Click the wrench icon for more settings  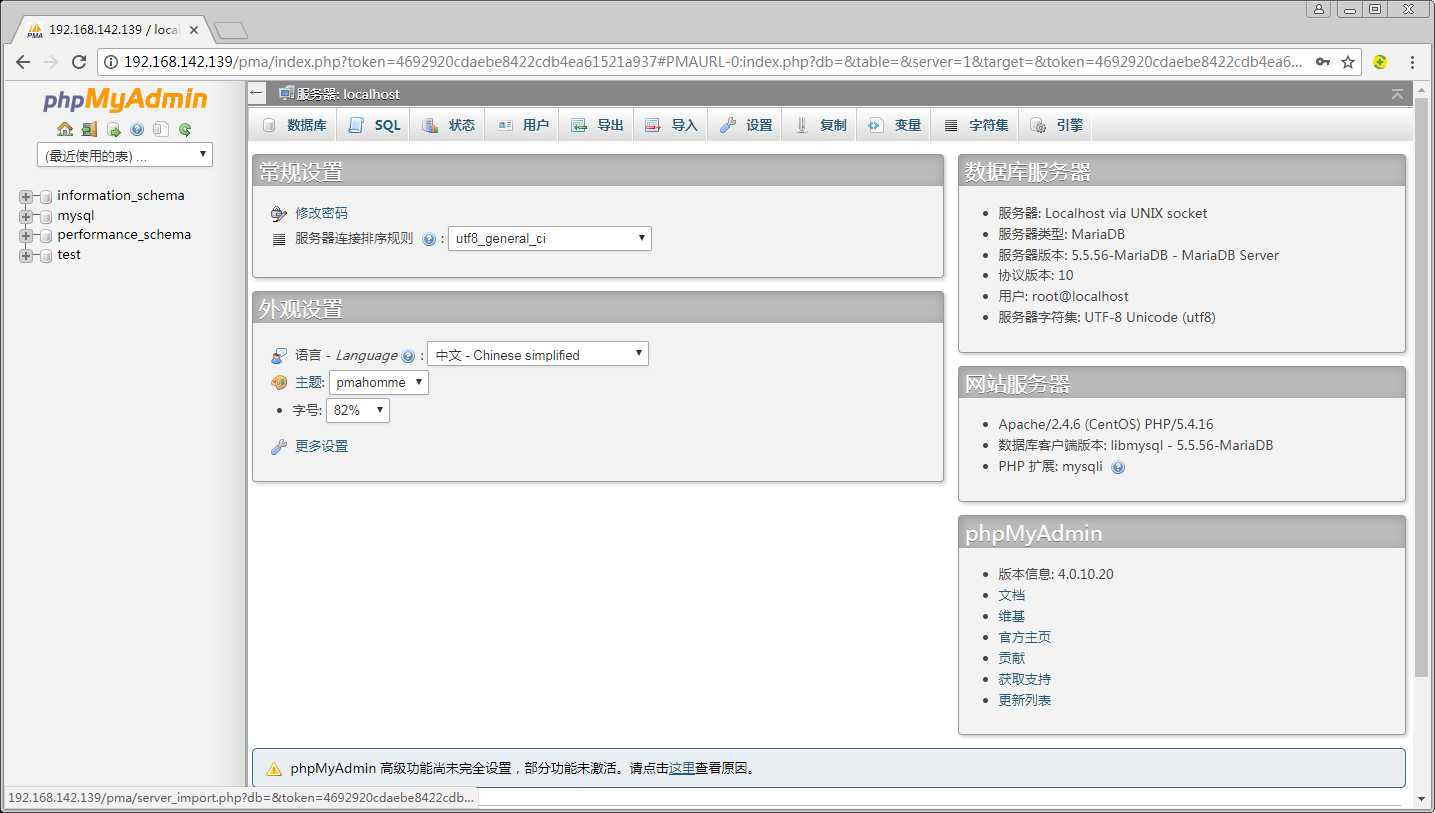(x=279, y=446)
